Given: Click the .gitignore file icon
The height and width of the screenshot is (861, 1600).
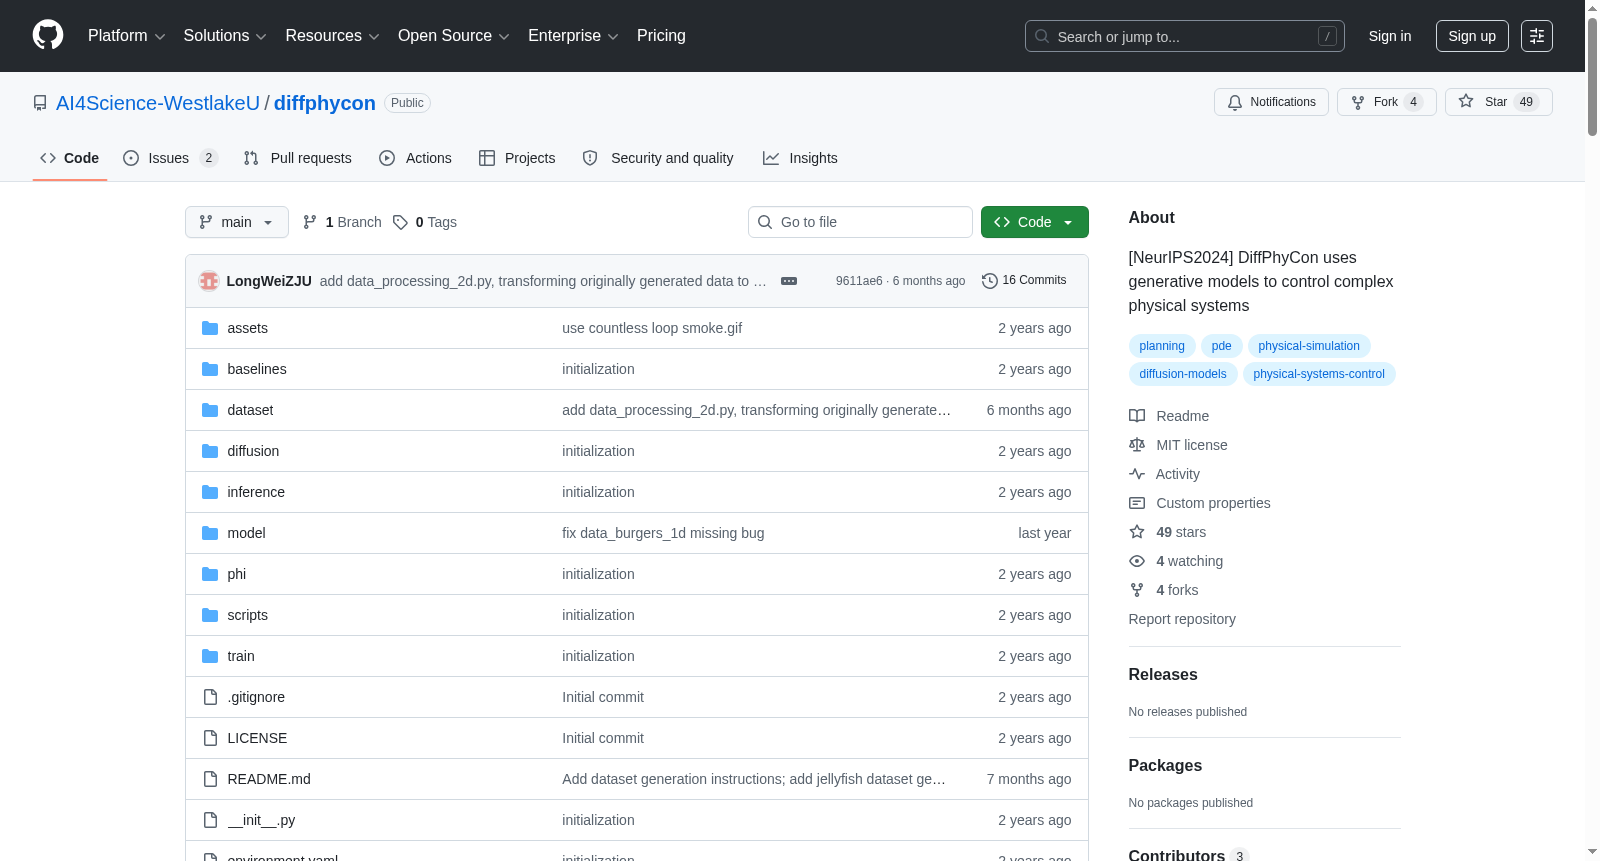Looking at the screenshot, I should 210,697.
